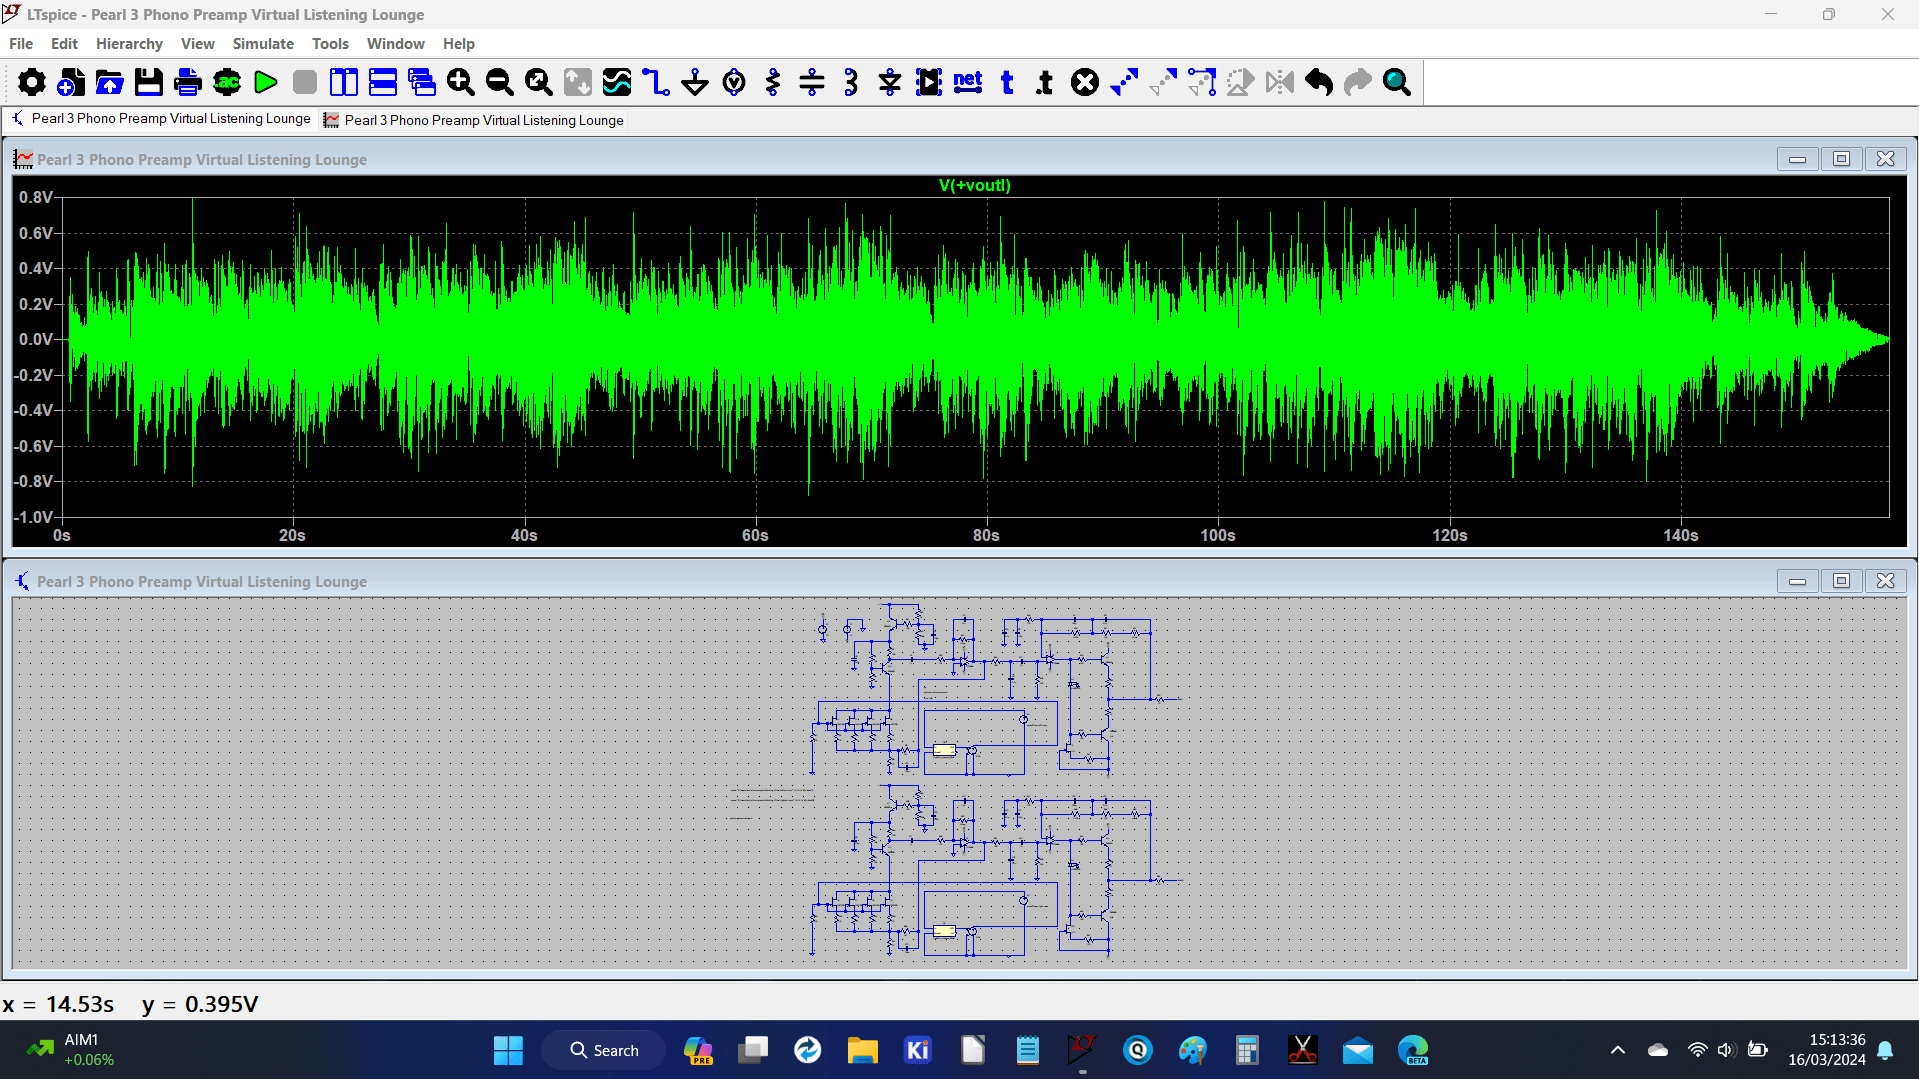
Task: Select the duplicate tool
Action: pos(1124,82)
